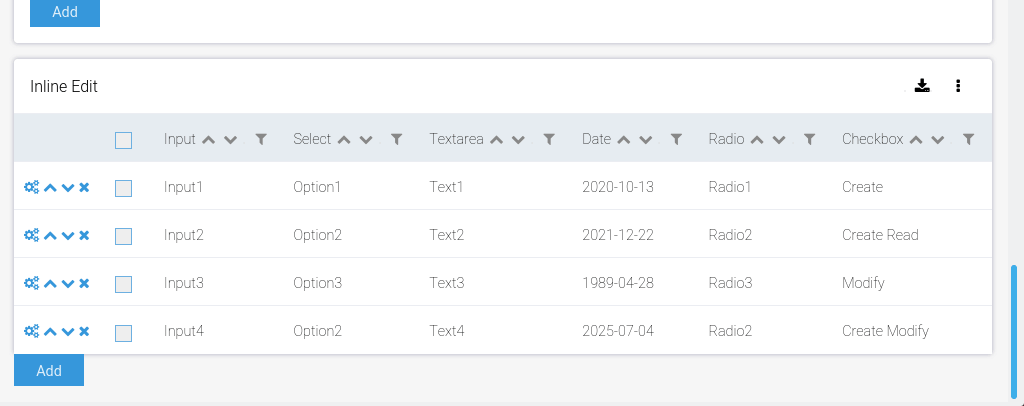The width and height of the screenshot is (1024, 406).
Task: Sort the Select column ascending
Action: click(344, 140)
